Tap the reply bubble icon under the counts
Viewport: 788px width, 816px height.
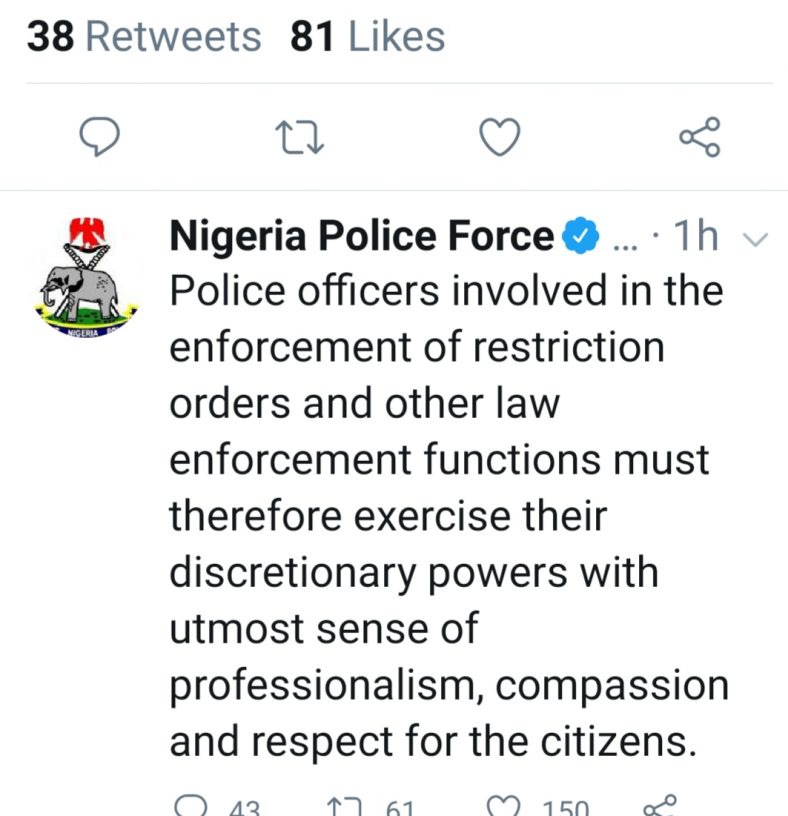click(x=99, y=137)
